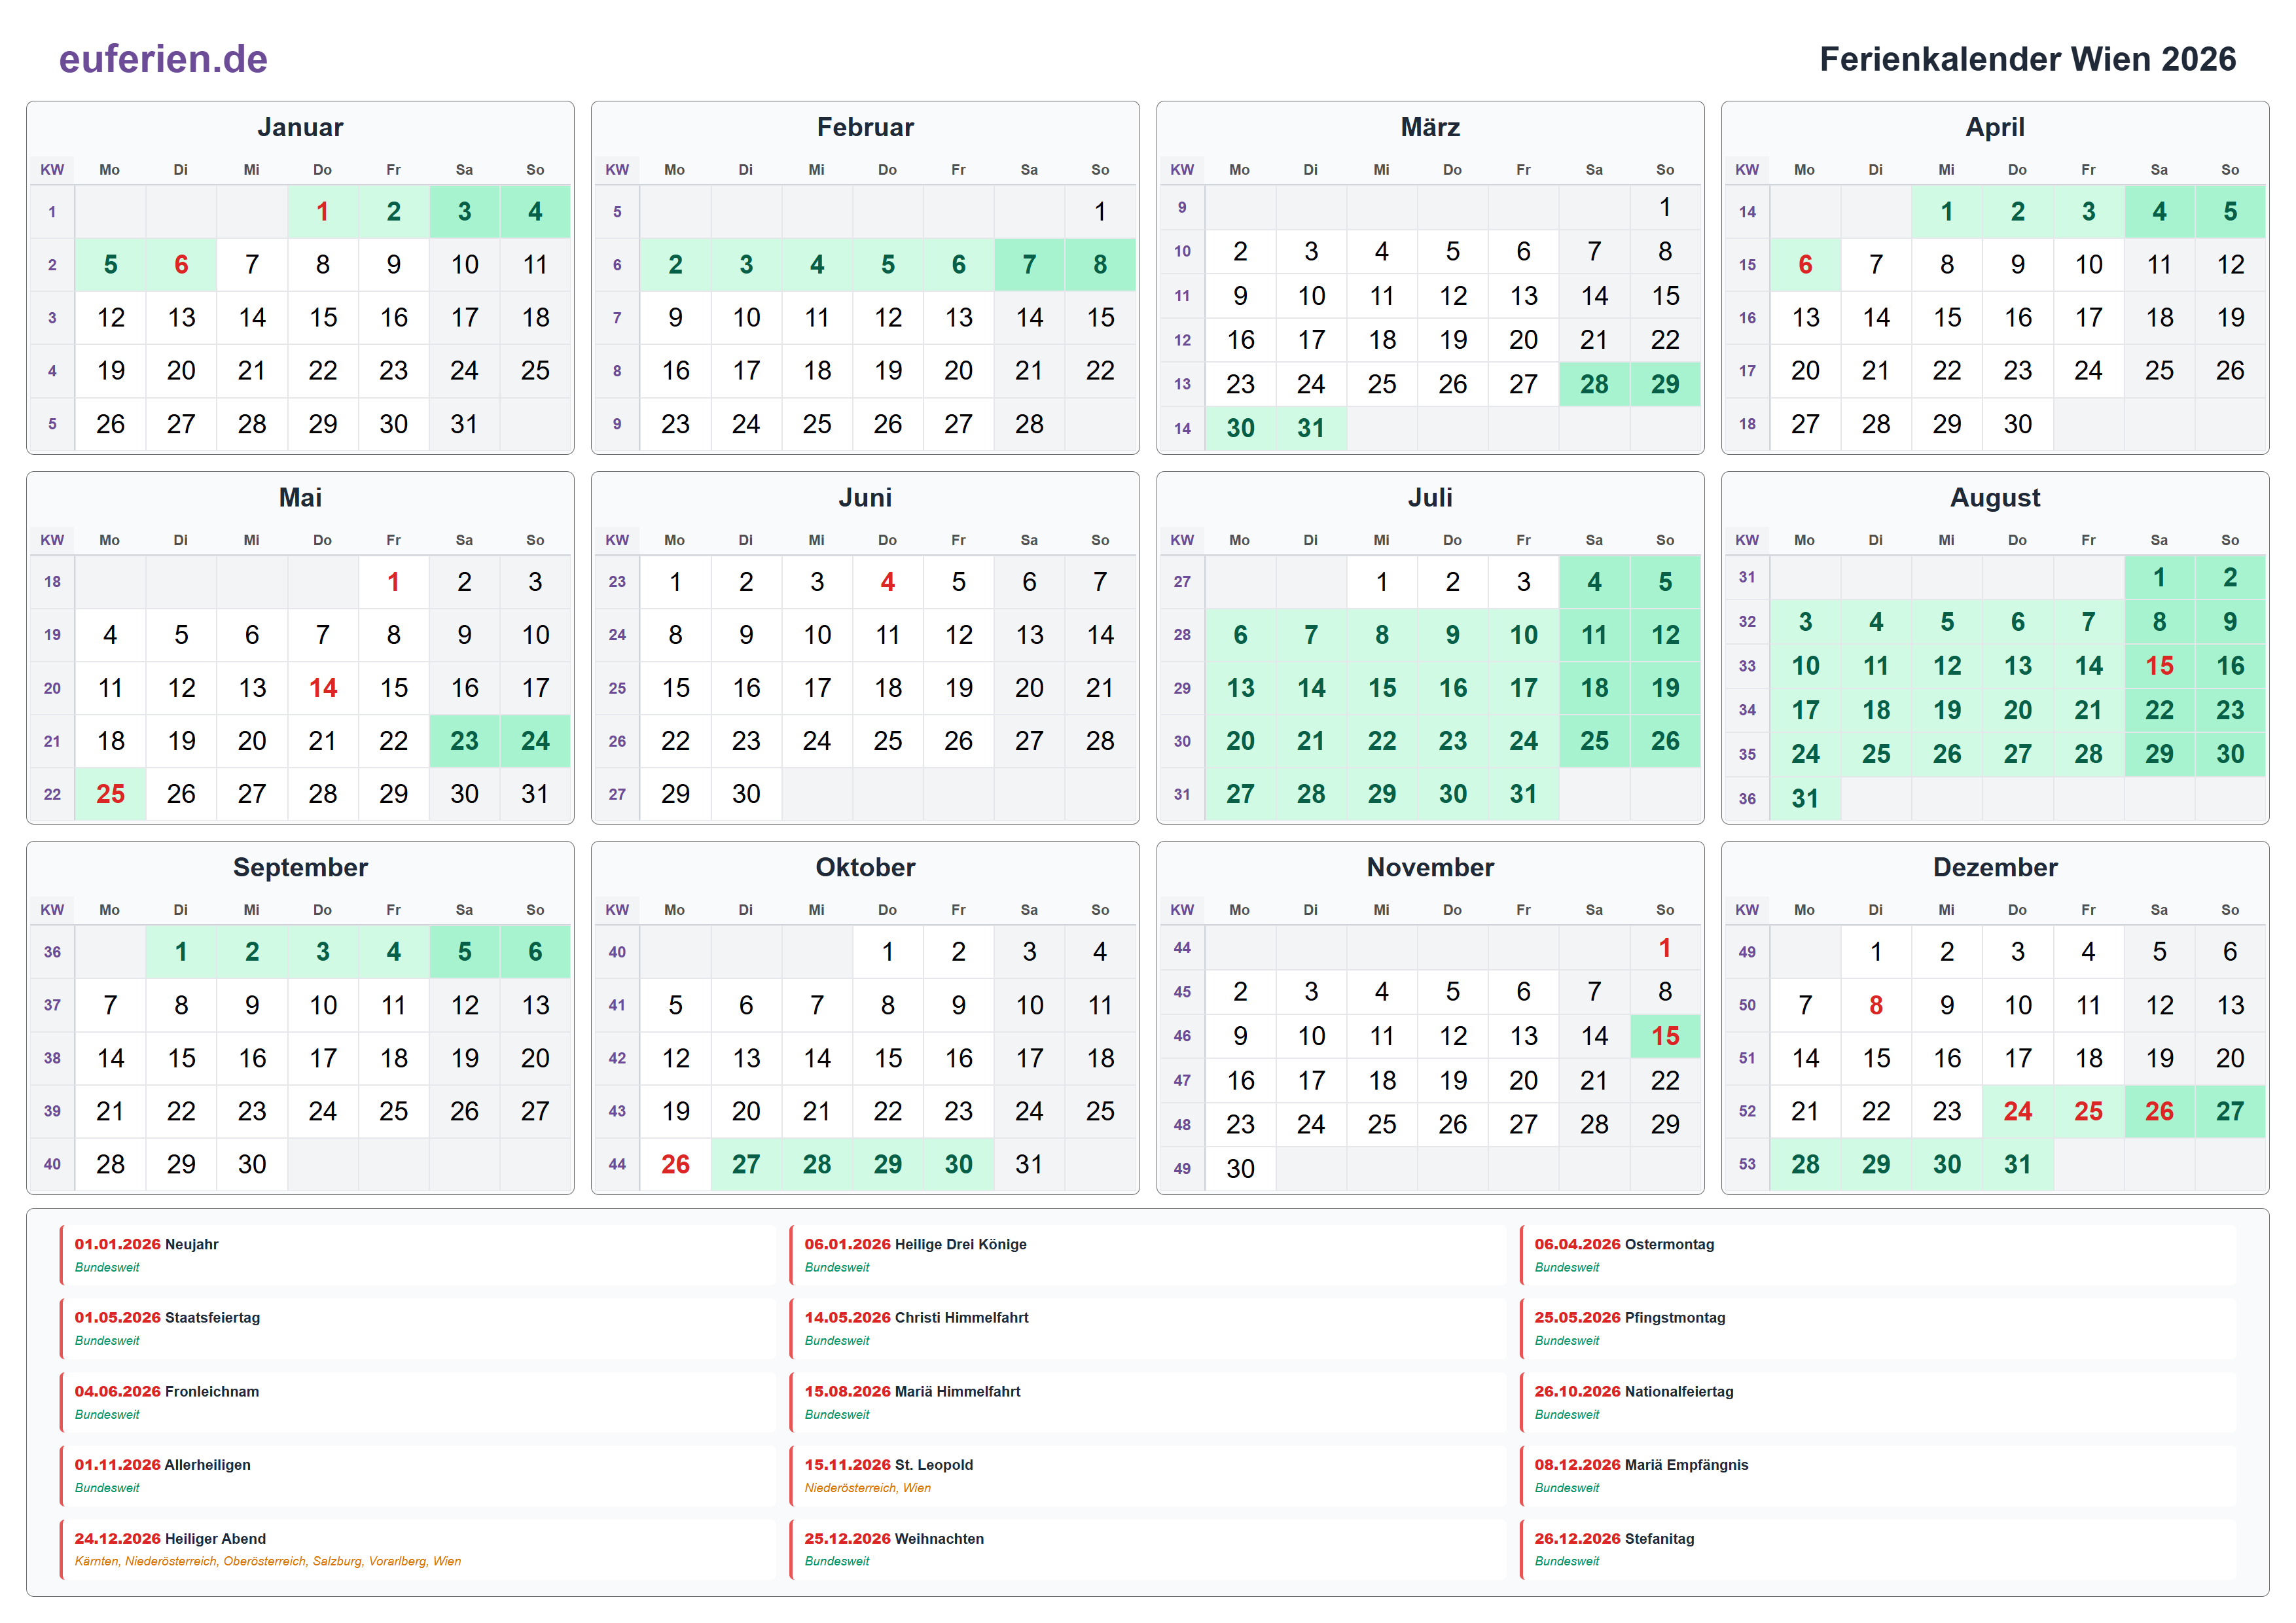Image resolution: width=2296 pixels, height=1623 pixels.
Task: Open 06.04.2026 Ostermontag legend entry
Action: pos(1878,1255)
